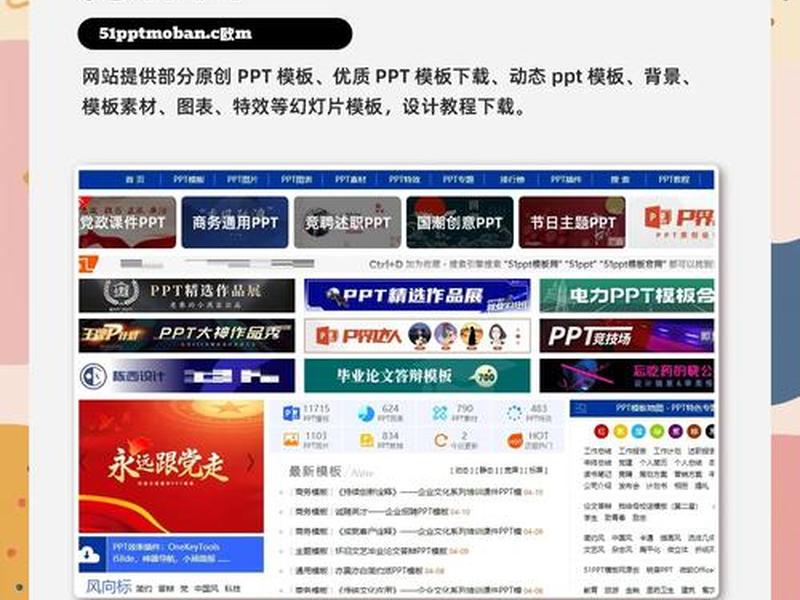The image size is (800, 600).
Task: Select the purple color filter circle
Action: (x=675, y=432)
